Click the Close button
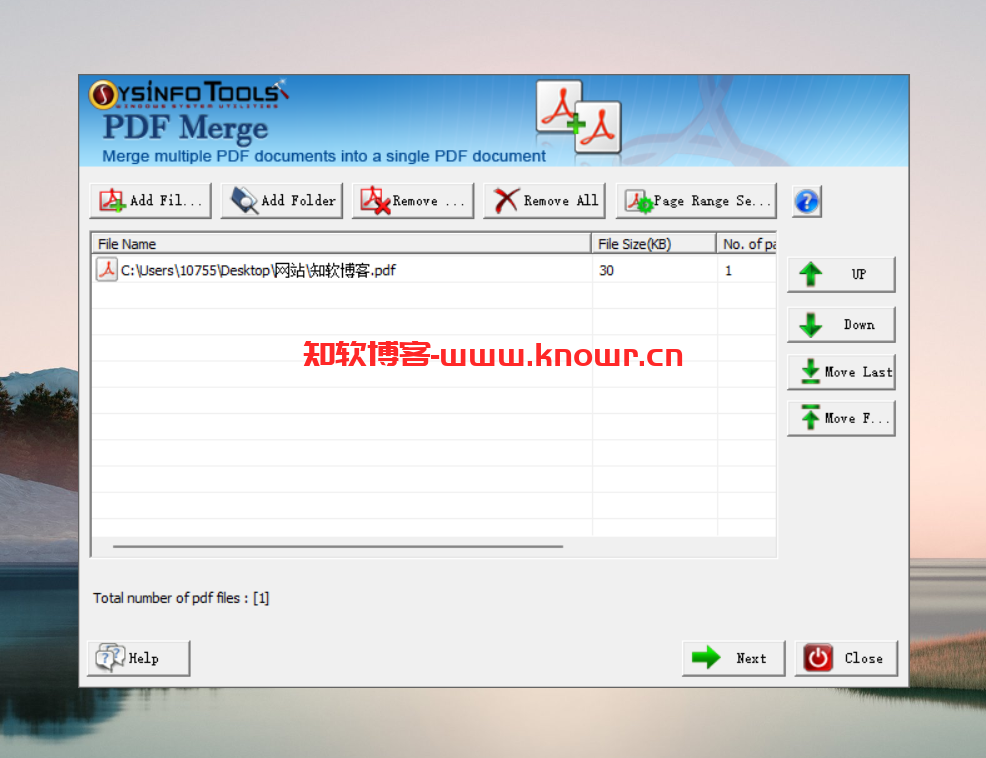 [x=846, y=659]
